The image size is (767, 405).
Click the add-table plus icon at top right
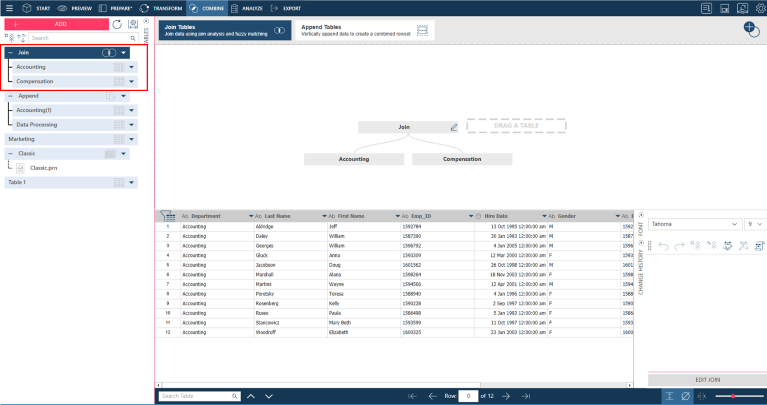point(751,29)
